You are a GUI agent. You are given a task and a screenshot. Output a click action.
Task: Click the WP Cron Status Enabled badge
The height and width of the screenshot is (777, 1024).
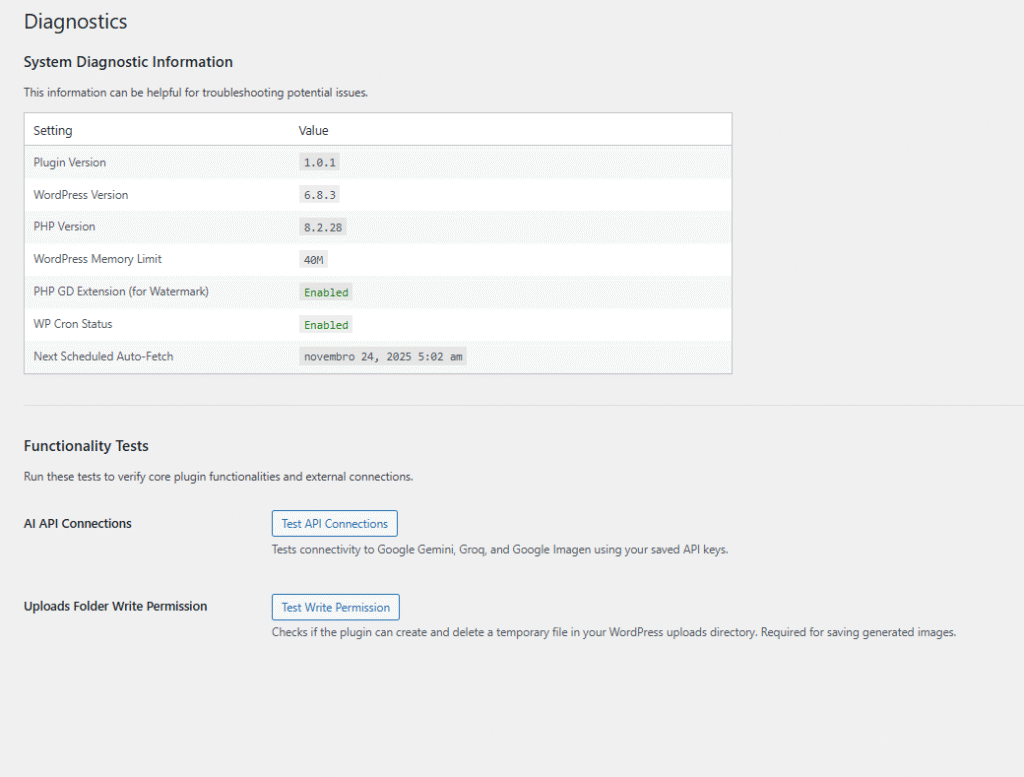[325, 324]
